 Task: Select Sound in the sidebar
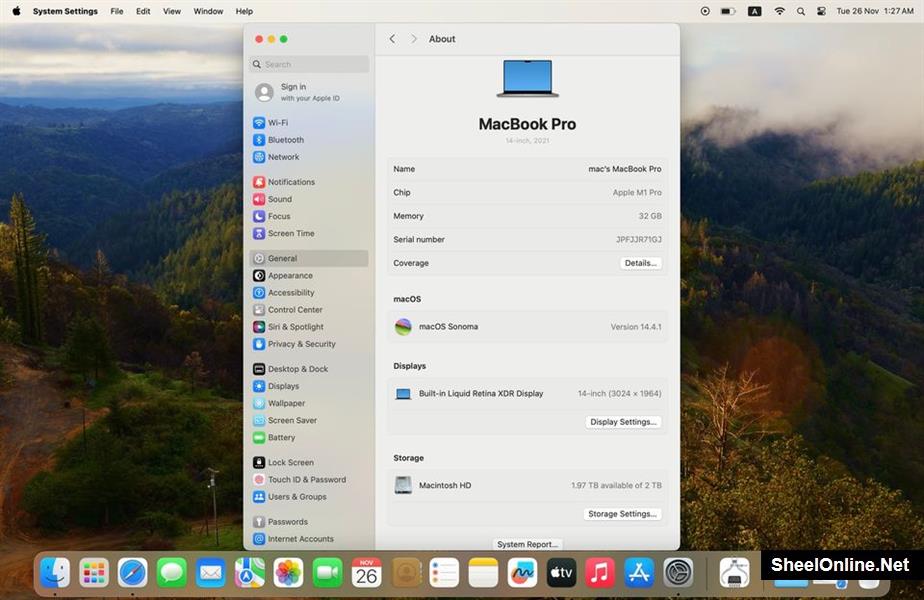tap(309, 199)
